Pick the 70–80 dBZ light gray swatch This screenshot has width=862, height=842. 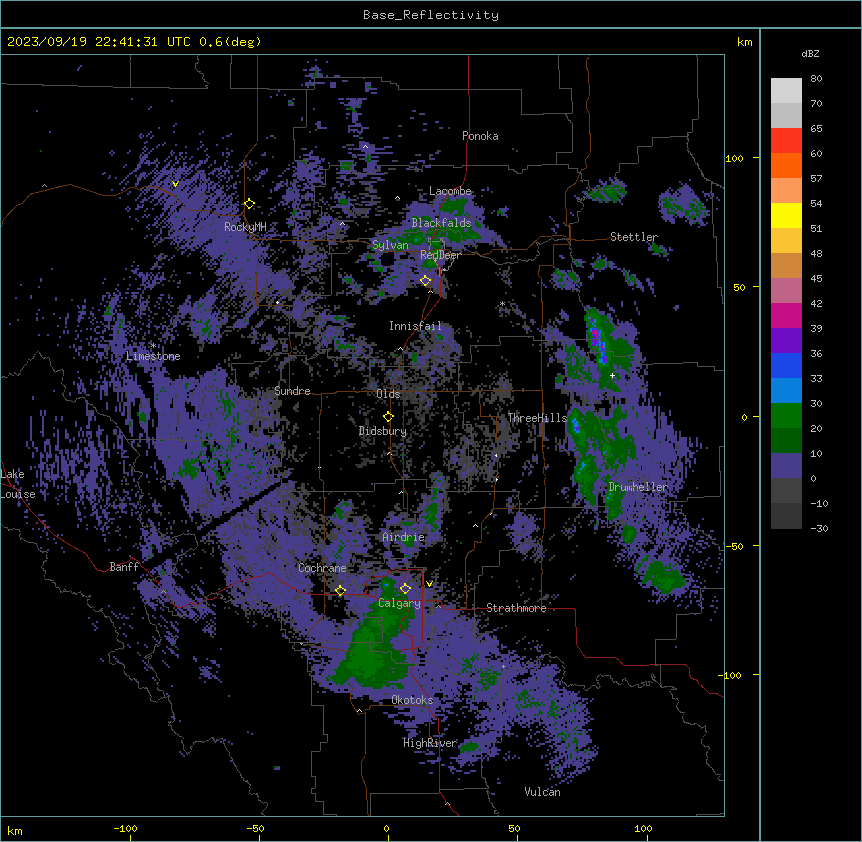786,91
